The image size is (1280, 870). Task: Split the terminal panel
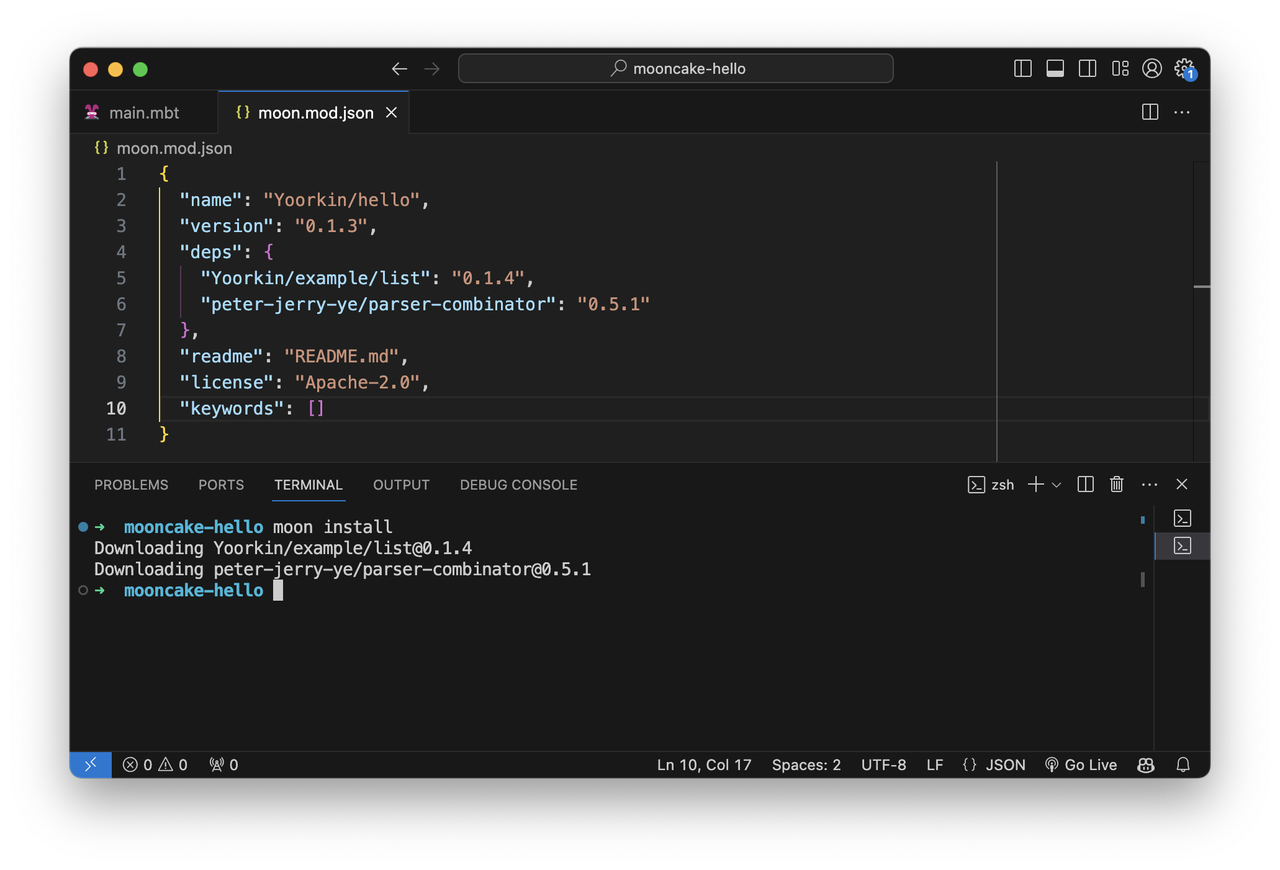click(1085, 484)
